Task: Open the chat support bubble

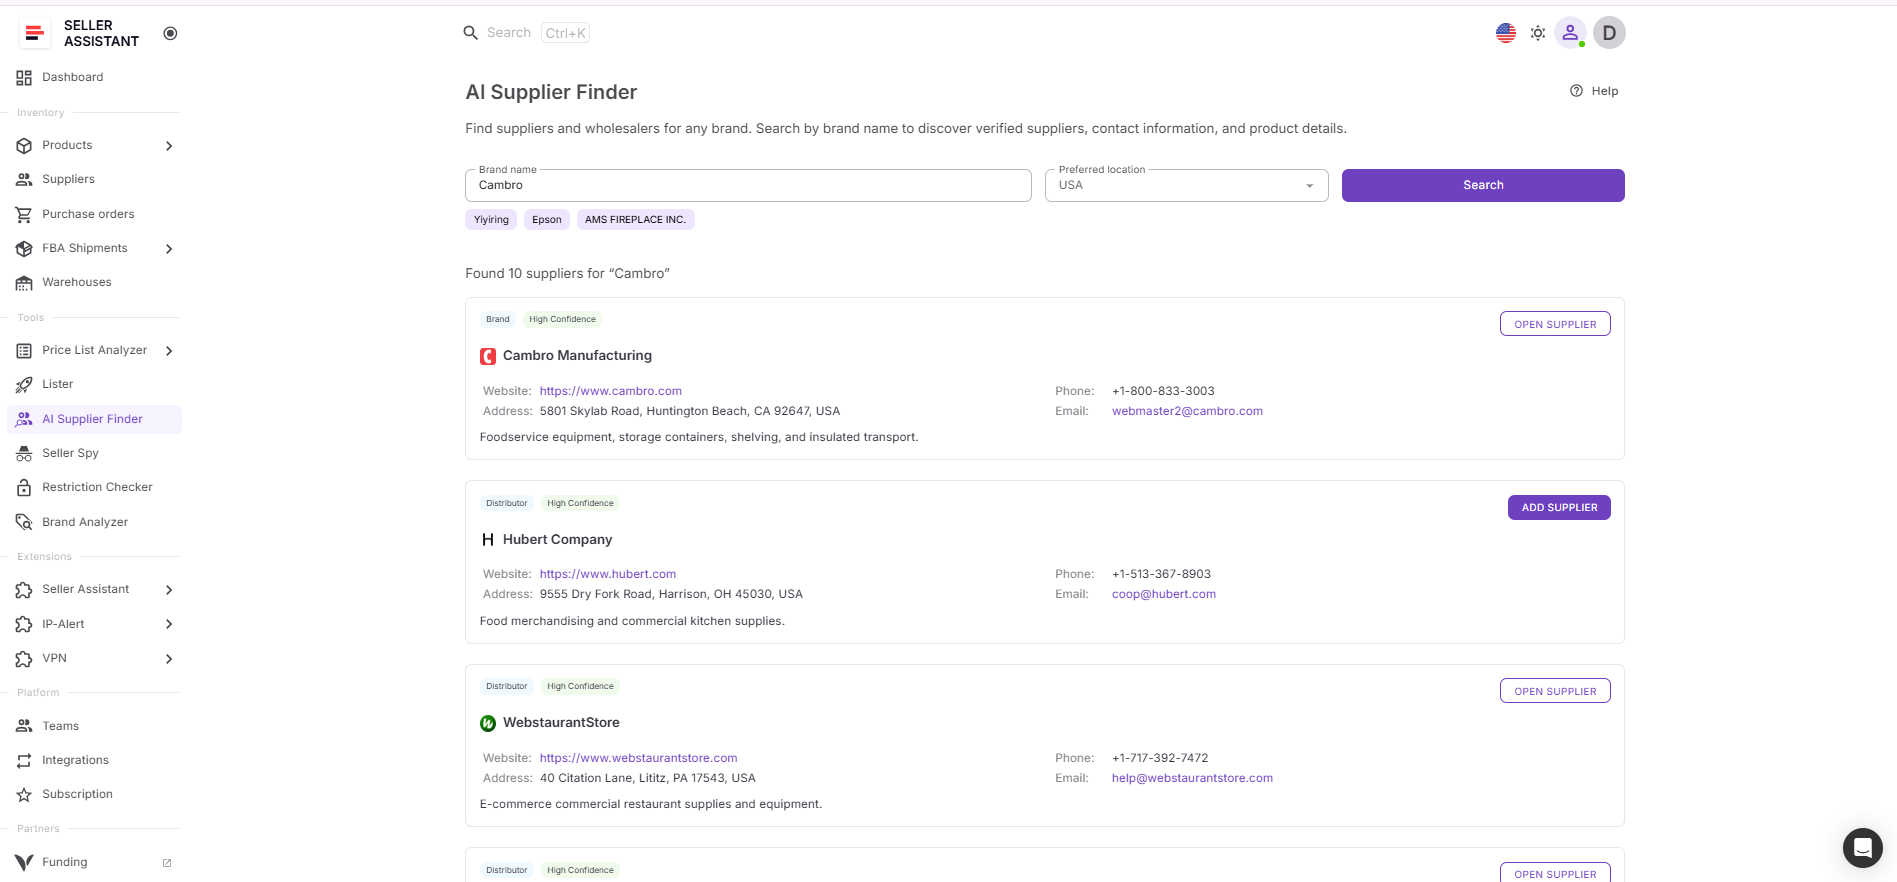Action: pyautogui.click(x=1862, y=848)
